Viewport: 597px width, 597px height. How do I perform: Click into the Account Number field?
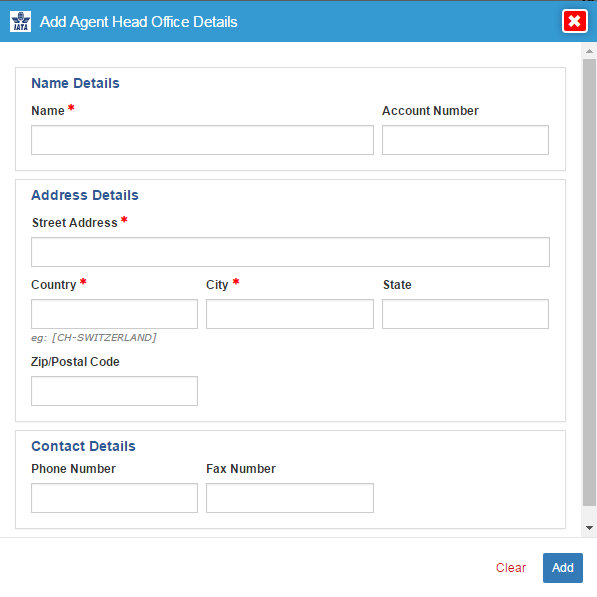465,140
